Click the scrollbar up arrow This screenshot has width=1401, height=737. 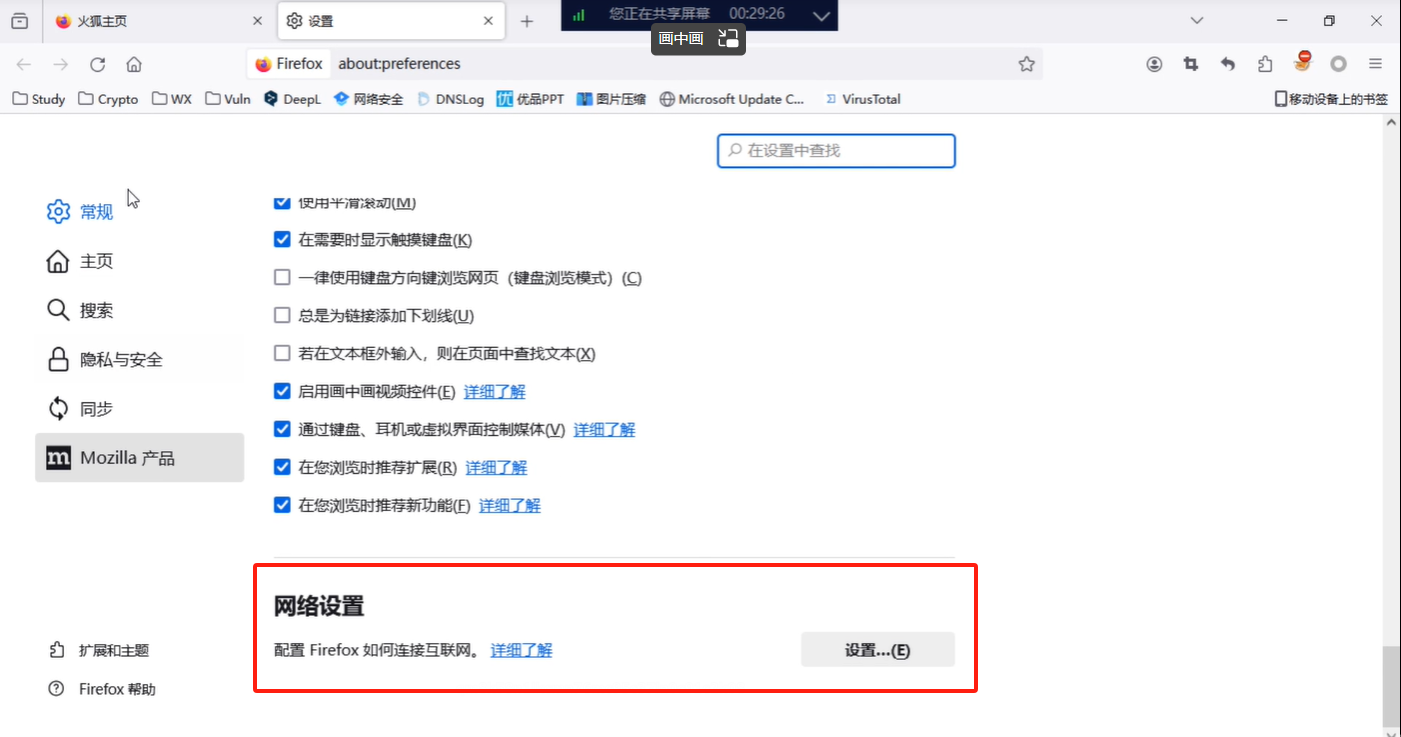[1391, 121]
